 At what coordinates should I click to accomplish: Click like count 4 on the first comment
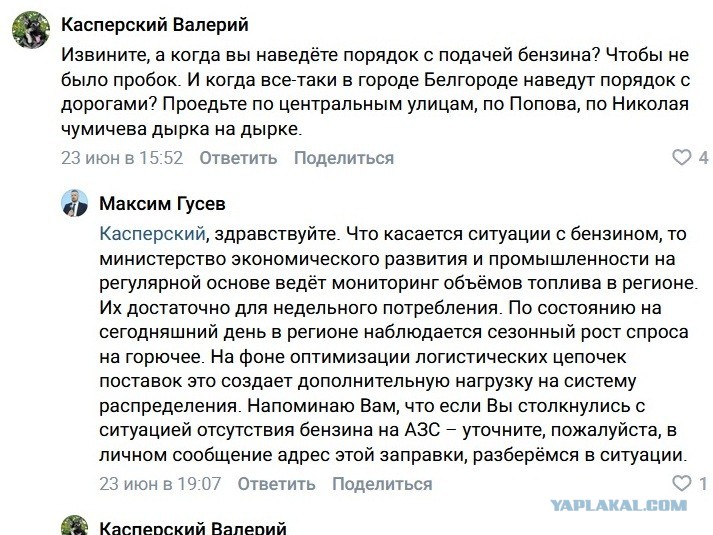pyautogui.click(x=703, y=158)
